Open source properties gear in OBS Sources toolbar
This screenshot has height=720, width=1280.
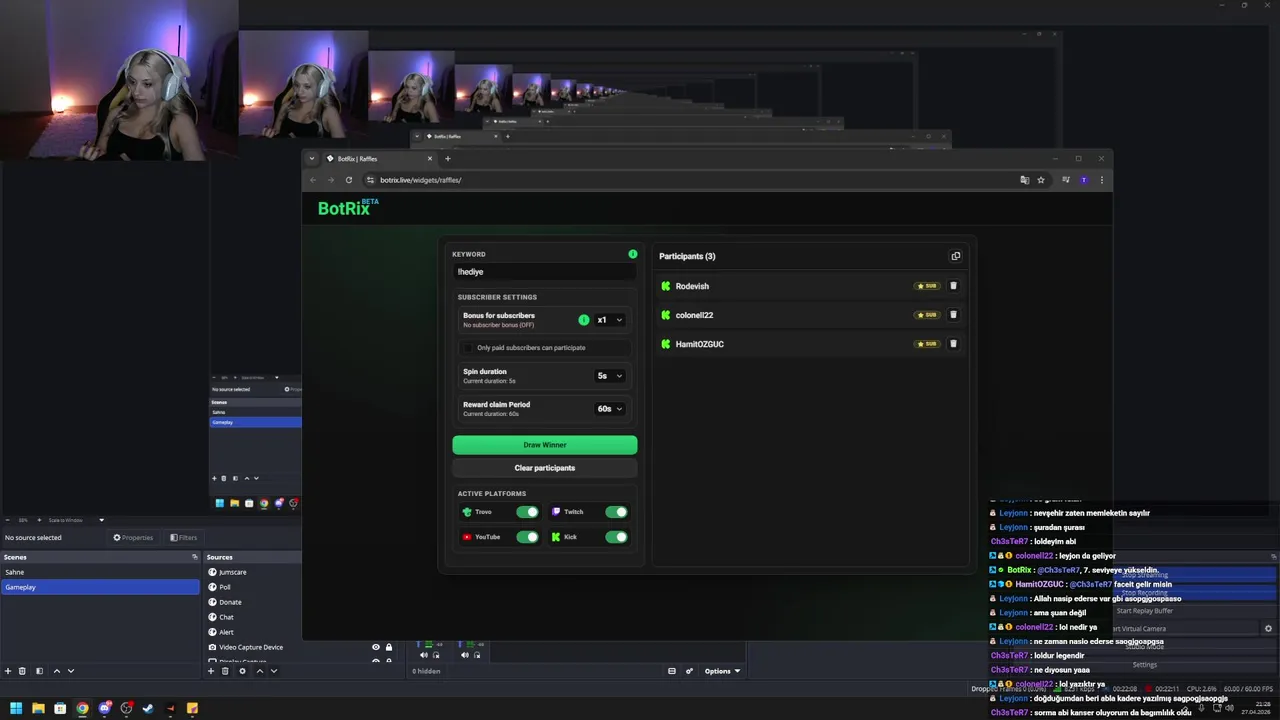242,671
